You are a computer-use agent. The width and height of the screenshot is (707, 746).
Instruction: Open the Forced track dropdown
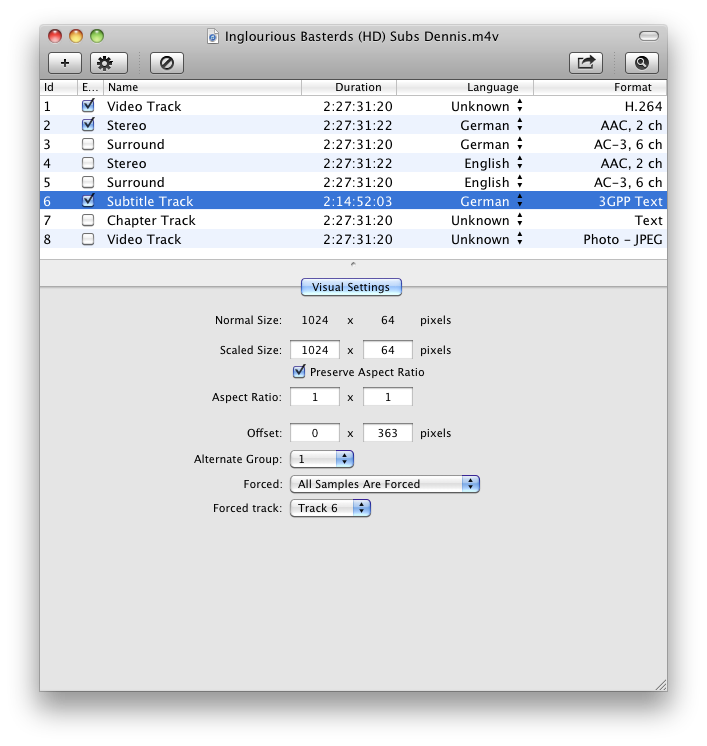tap(330, 508)
